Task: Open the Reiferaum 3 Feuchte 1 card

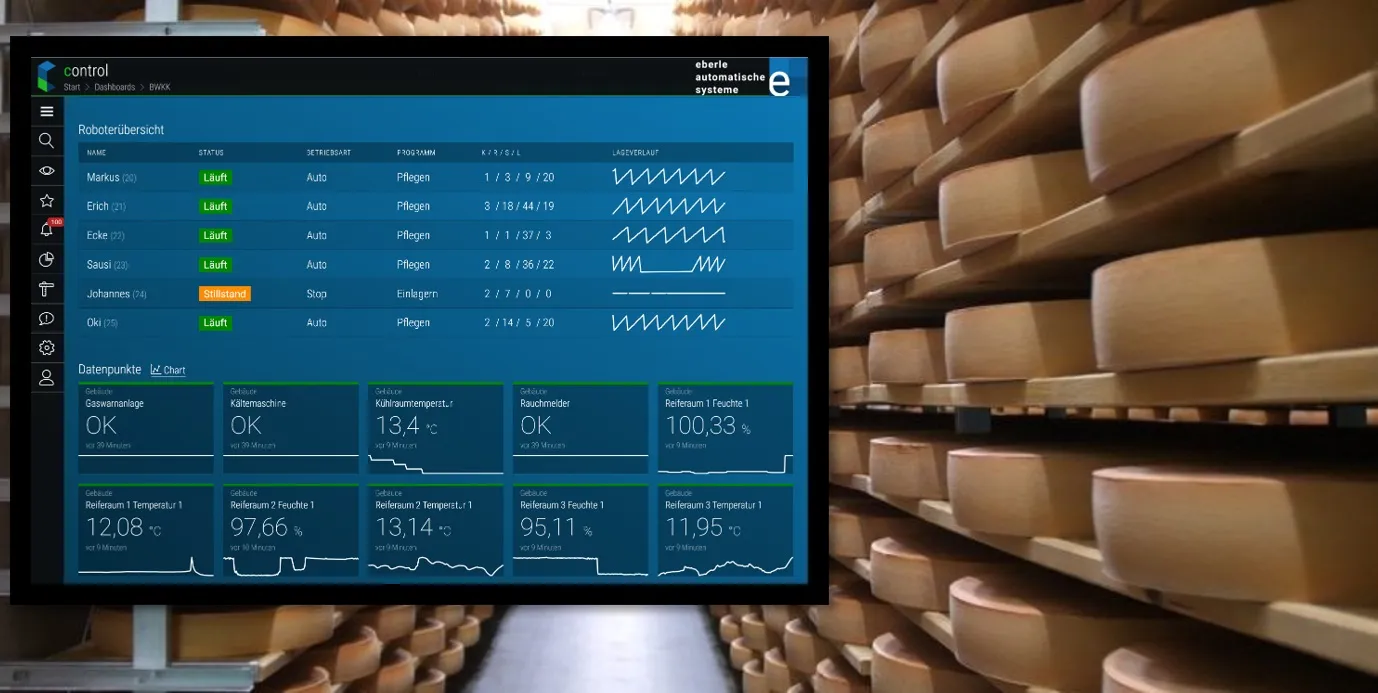Action: [x=581, y=531]
